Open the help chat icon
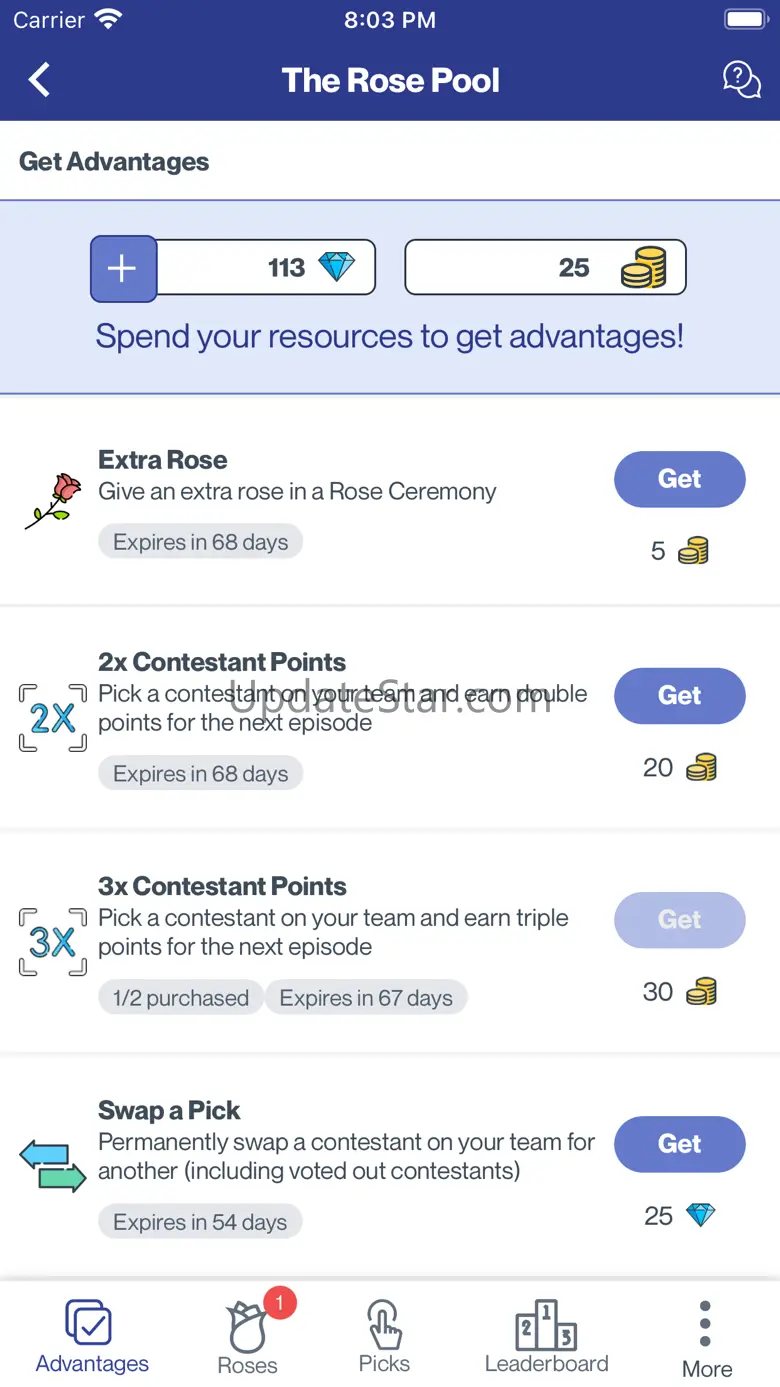Screen dimensions: 780x1387 (741, 80)
